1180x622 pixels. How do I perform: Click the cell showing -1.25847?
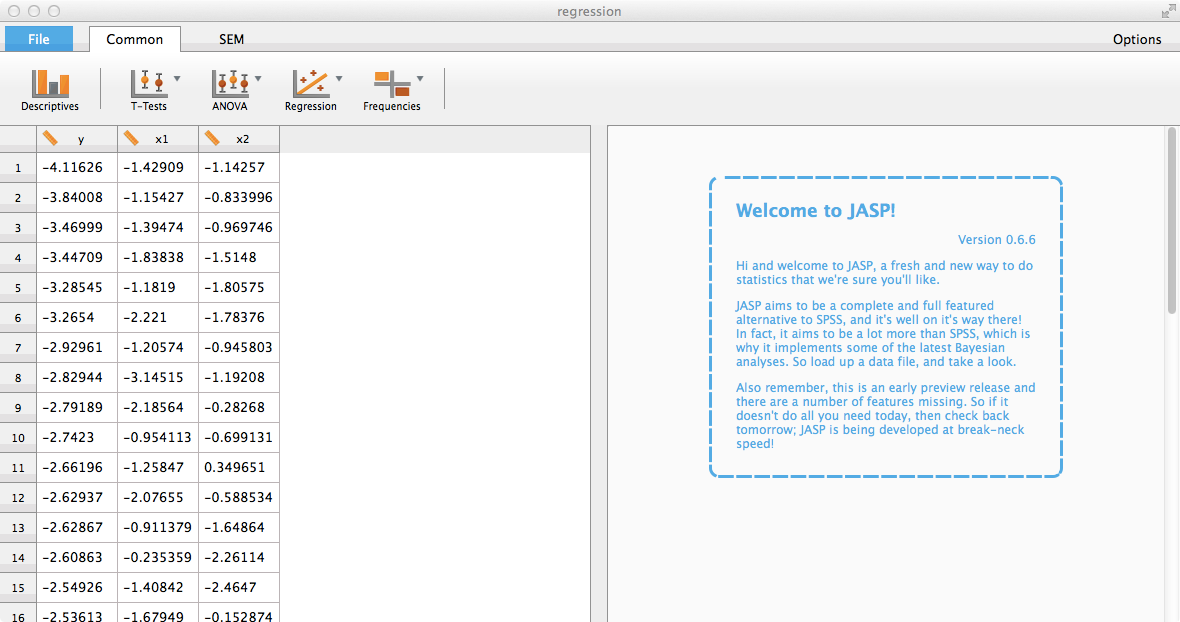[158, 468]
